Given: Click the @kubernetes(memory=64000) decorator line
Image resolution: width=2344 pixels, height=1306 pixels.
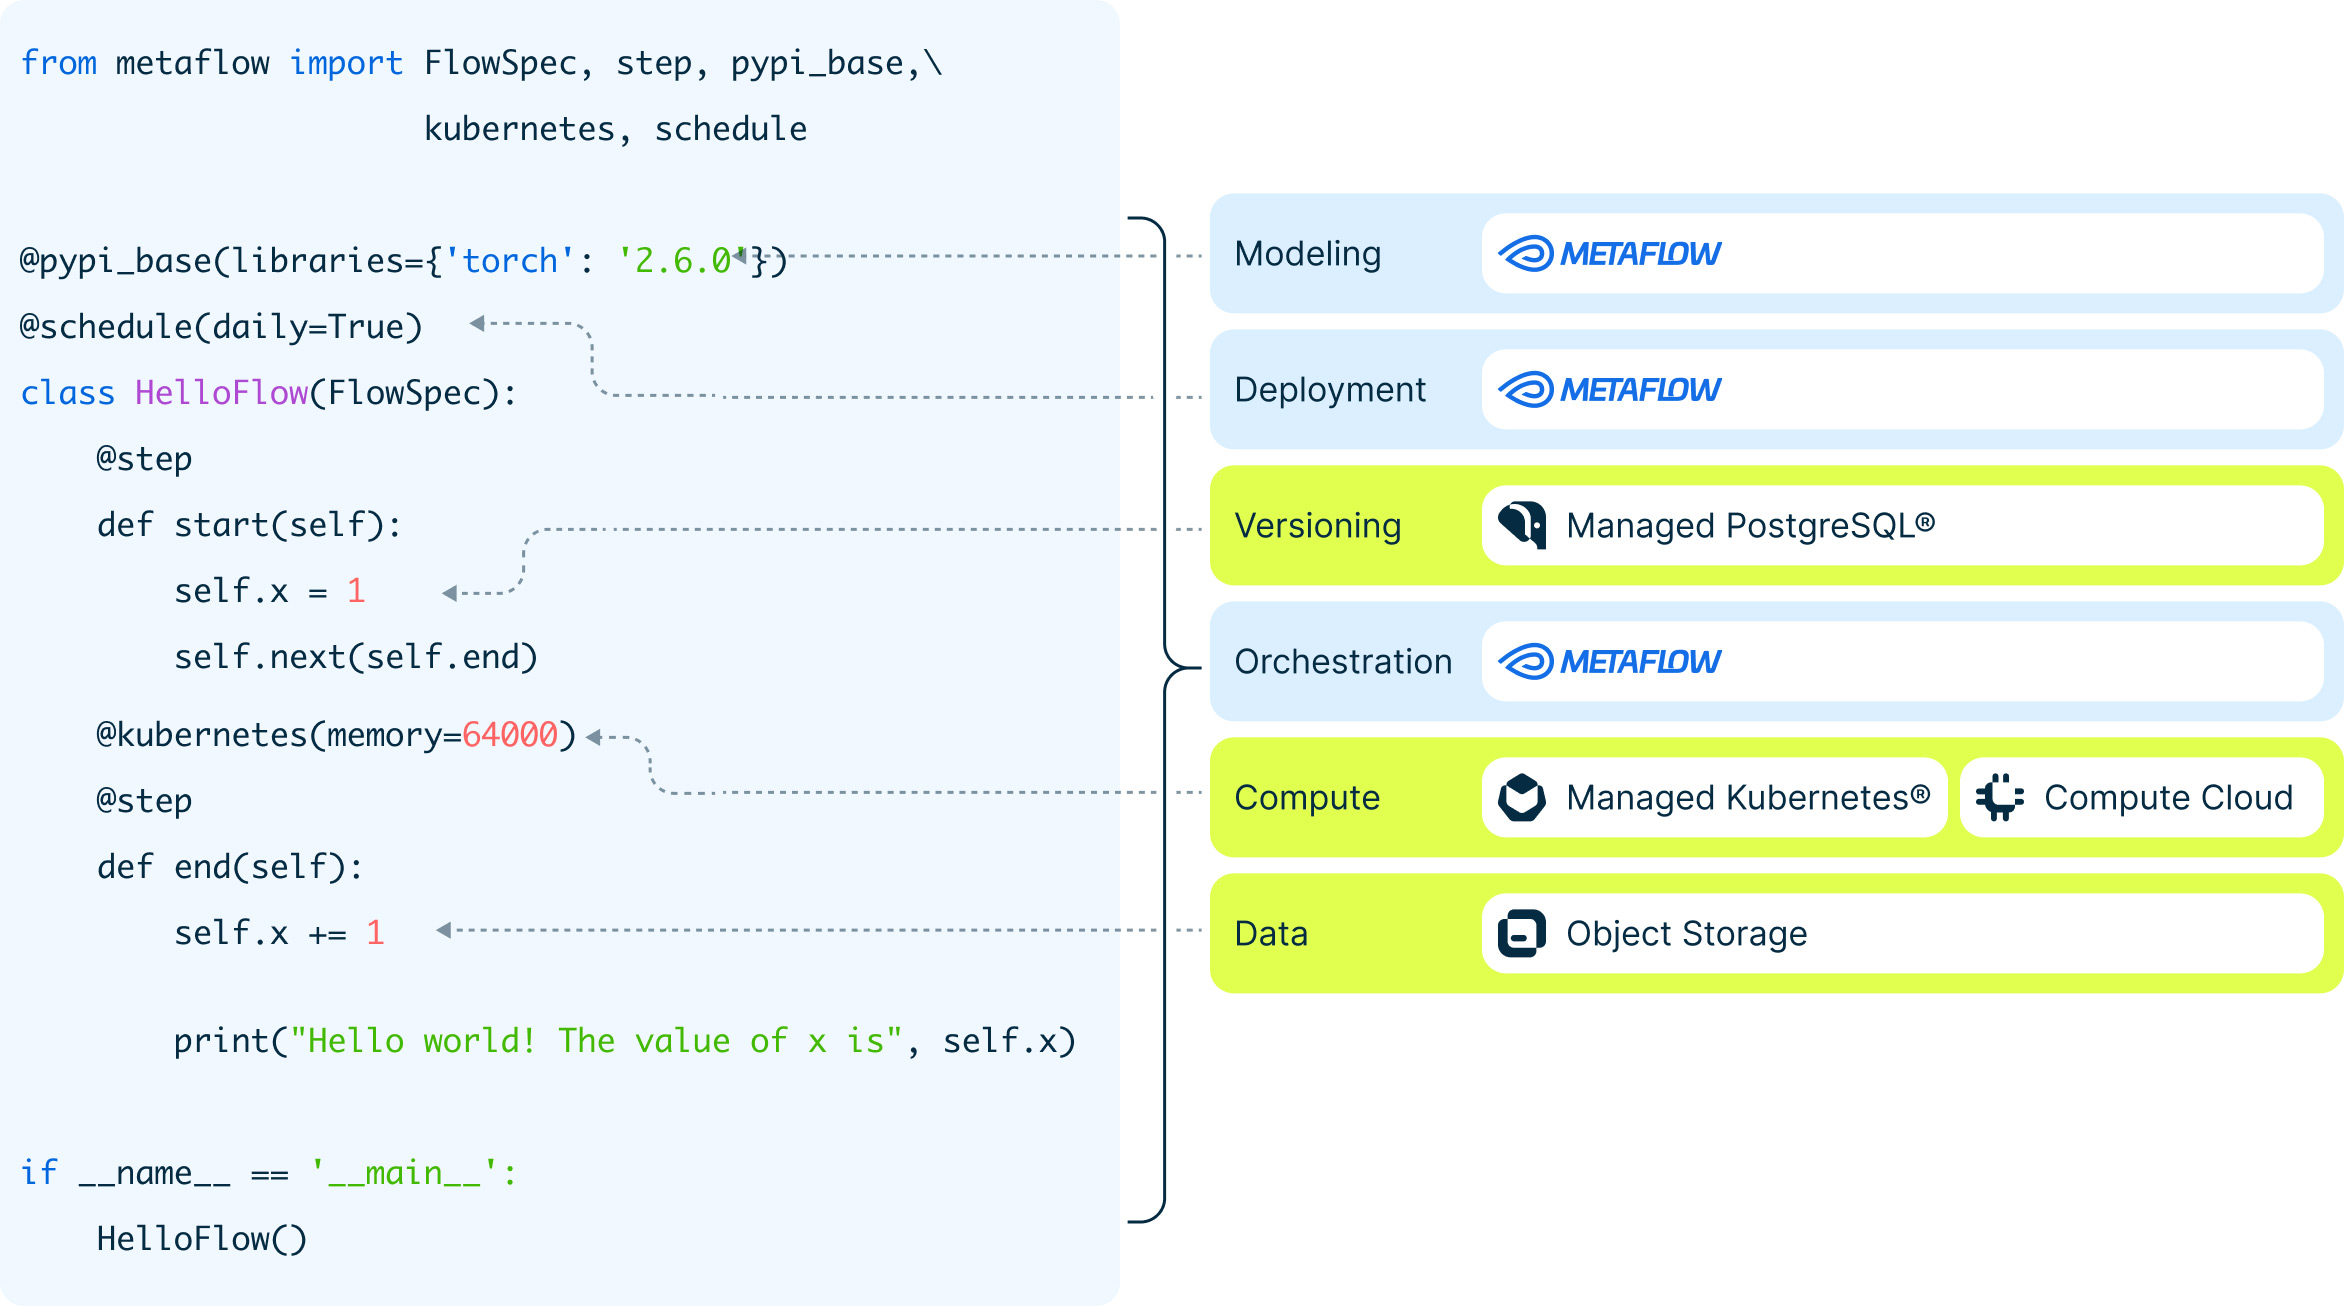Looking at the screenshot, I should 337,736.
